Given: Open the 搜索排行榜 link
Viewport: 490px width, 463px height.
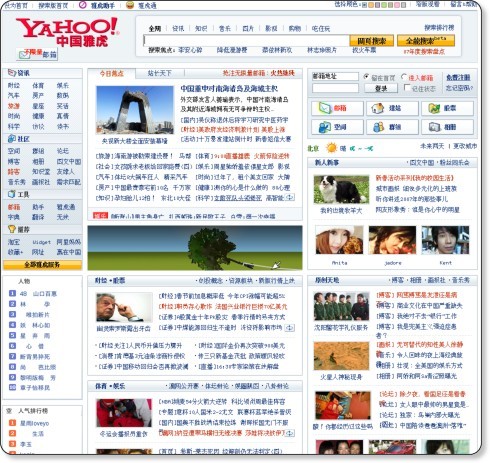Looking at the screenshot, I should tap(439, 28).
